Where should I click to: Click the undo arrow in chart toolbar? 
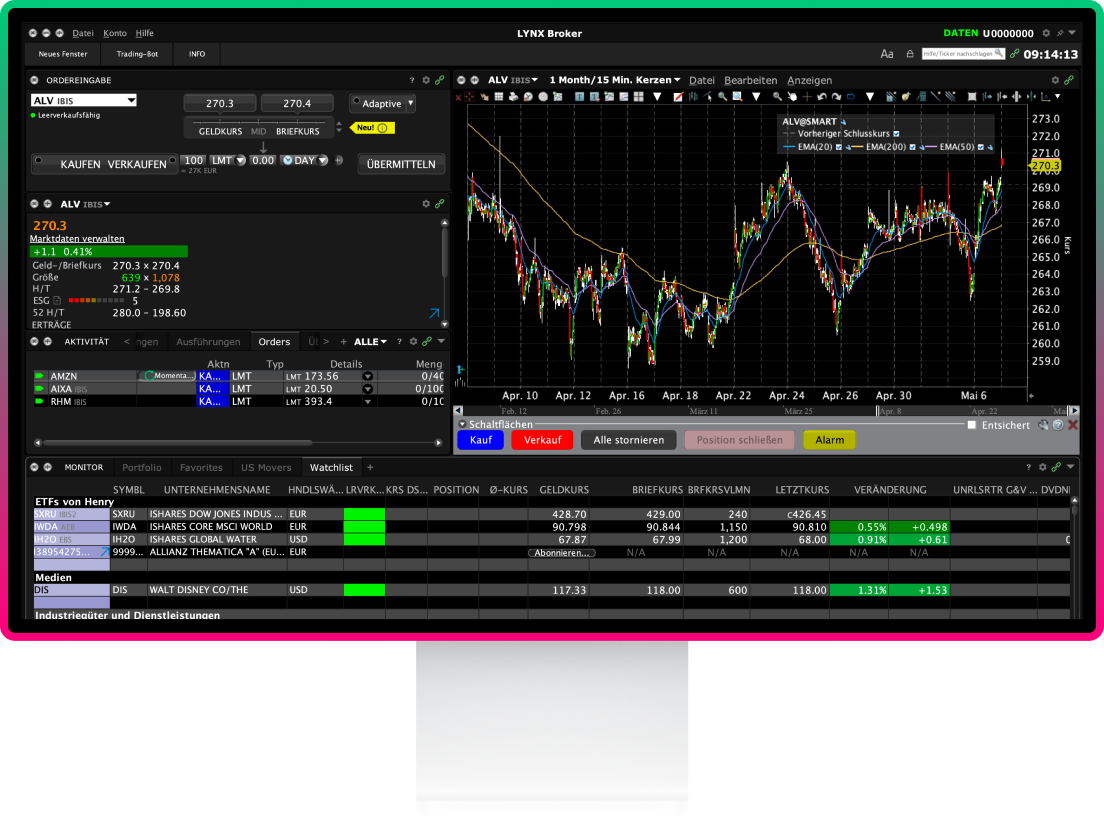click(x=822, y=96)
